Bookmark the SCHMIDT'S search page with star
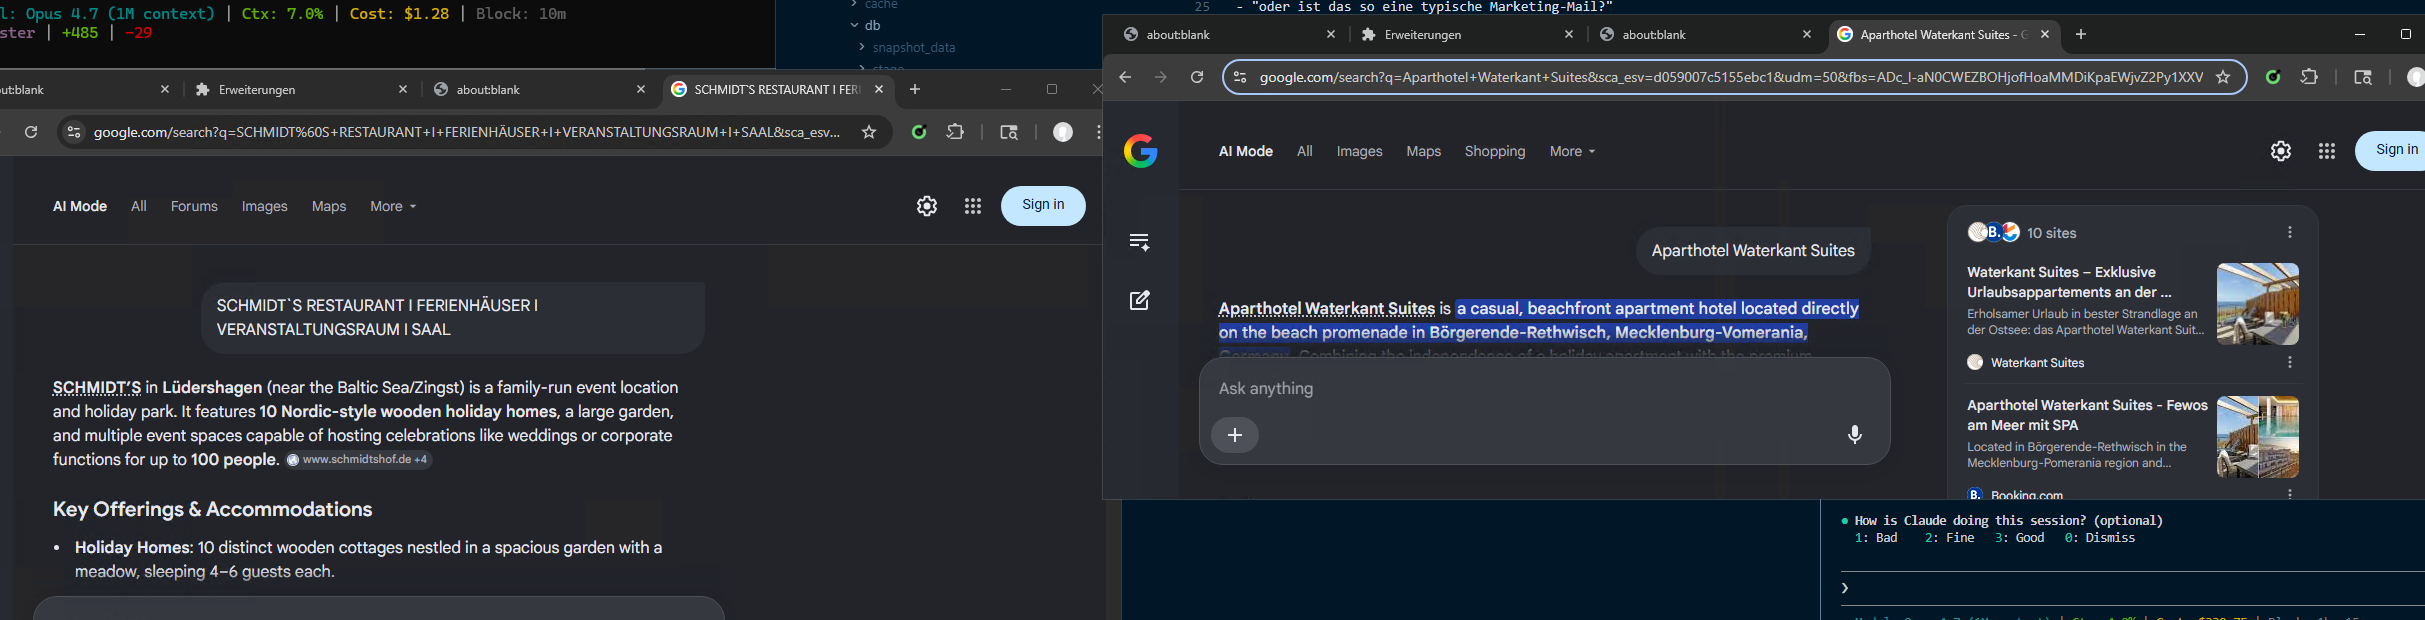The height and width of the screenshot is (620, 2425). [869, 132]
